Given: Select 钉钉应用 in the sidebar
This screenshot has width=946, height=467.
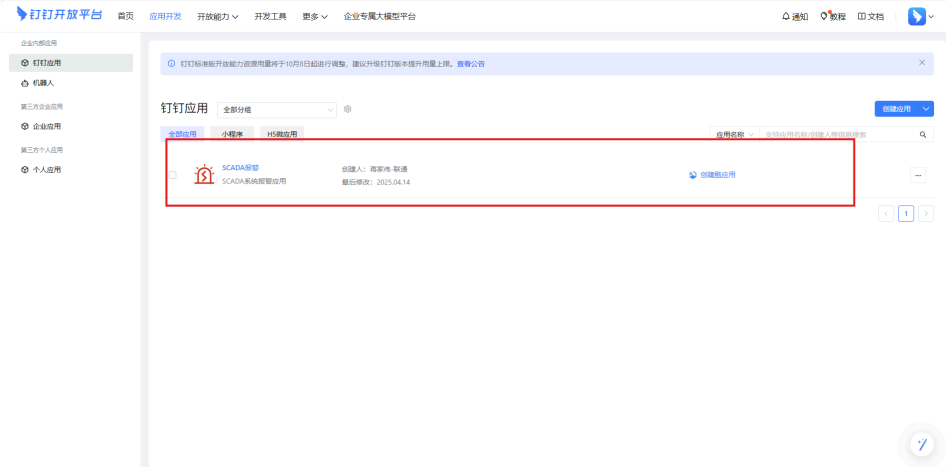Looking at the screenshot, I should pyautogui.click(x=71, y=63).
